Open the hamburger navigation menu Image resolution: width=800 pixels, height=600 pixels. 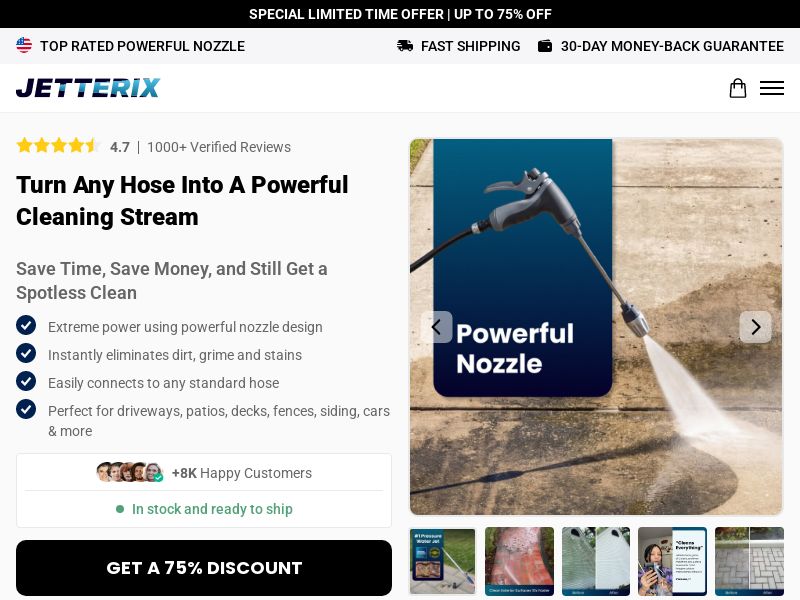point(772,88)
